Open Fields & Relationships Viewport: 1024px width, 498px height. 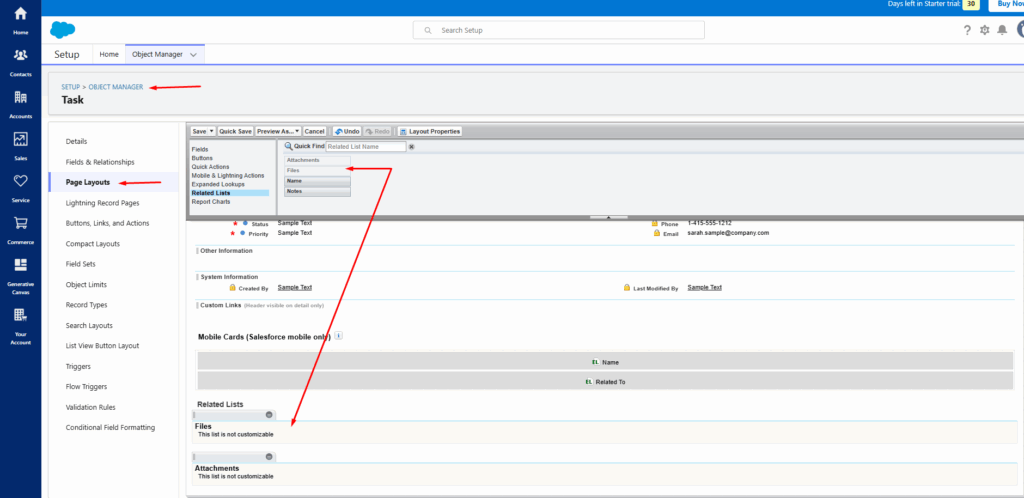100,162
